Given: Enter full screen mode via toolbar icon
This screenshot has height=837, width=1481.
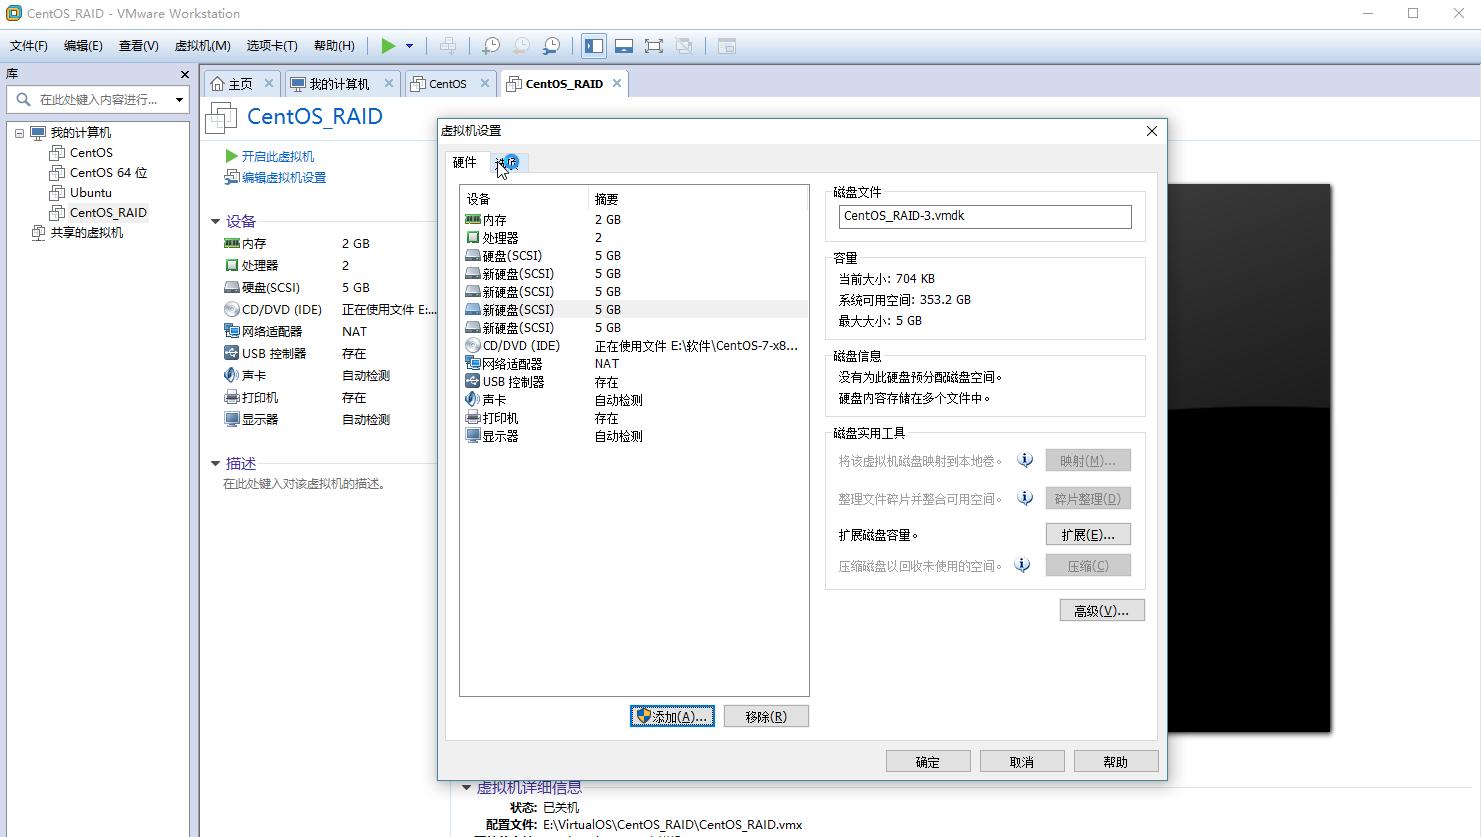Looking at the screenshot, I should point(654,46).
